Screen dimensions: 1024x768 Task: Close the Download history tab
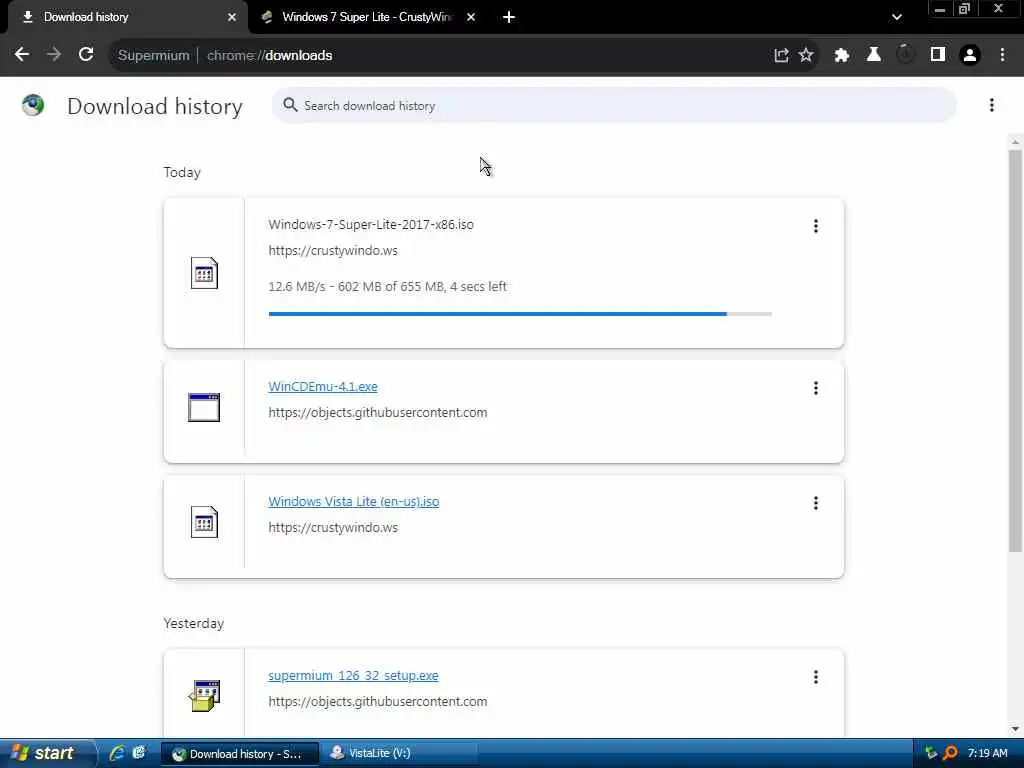click(x=232, y=17)
